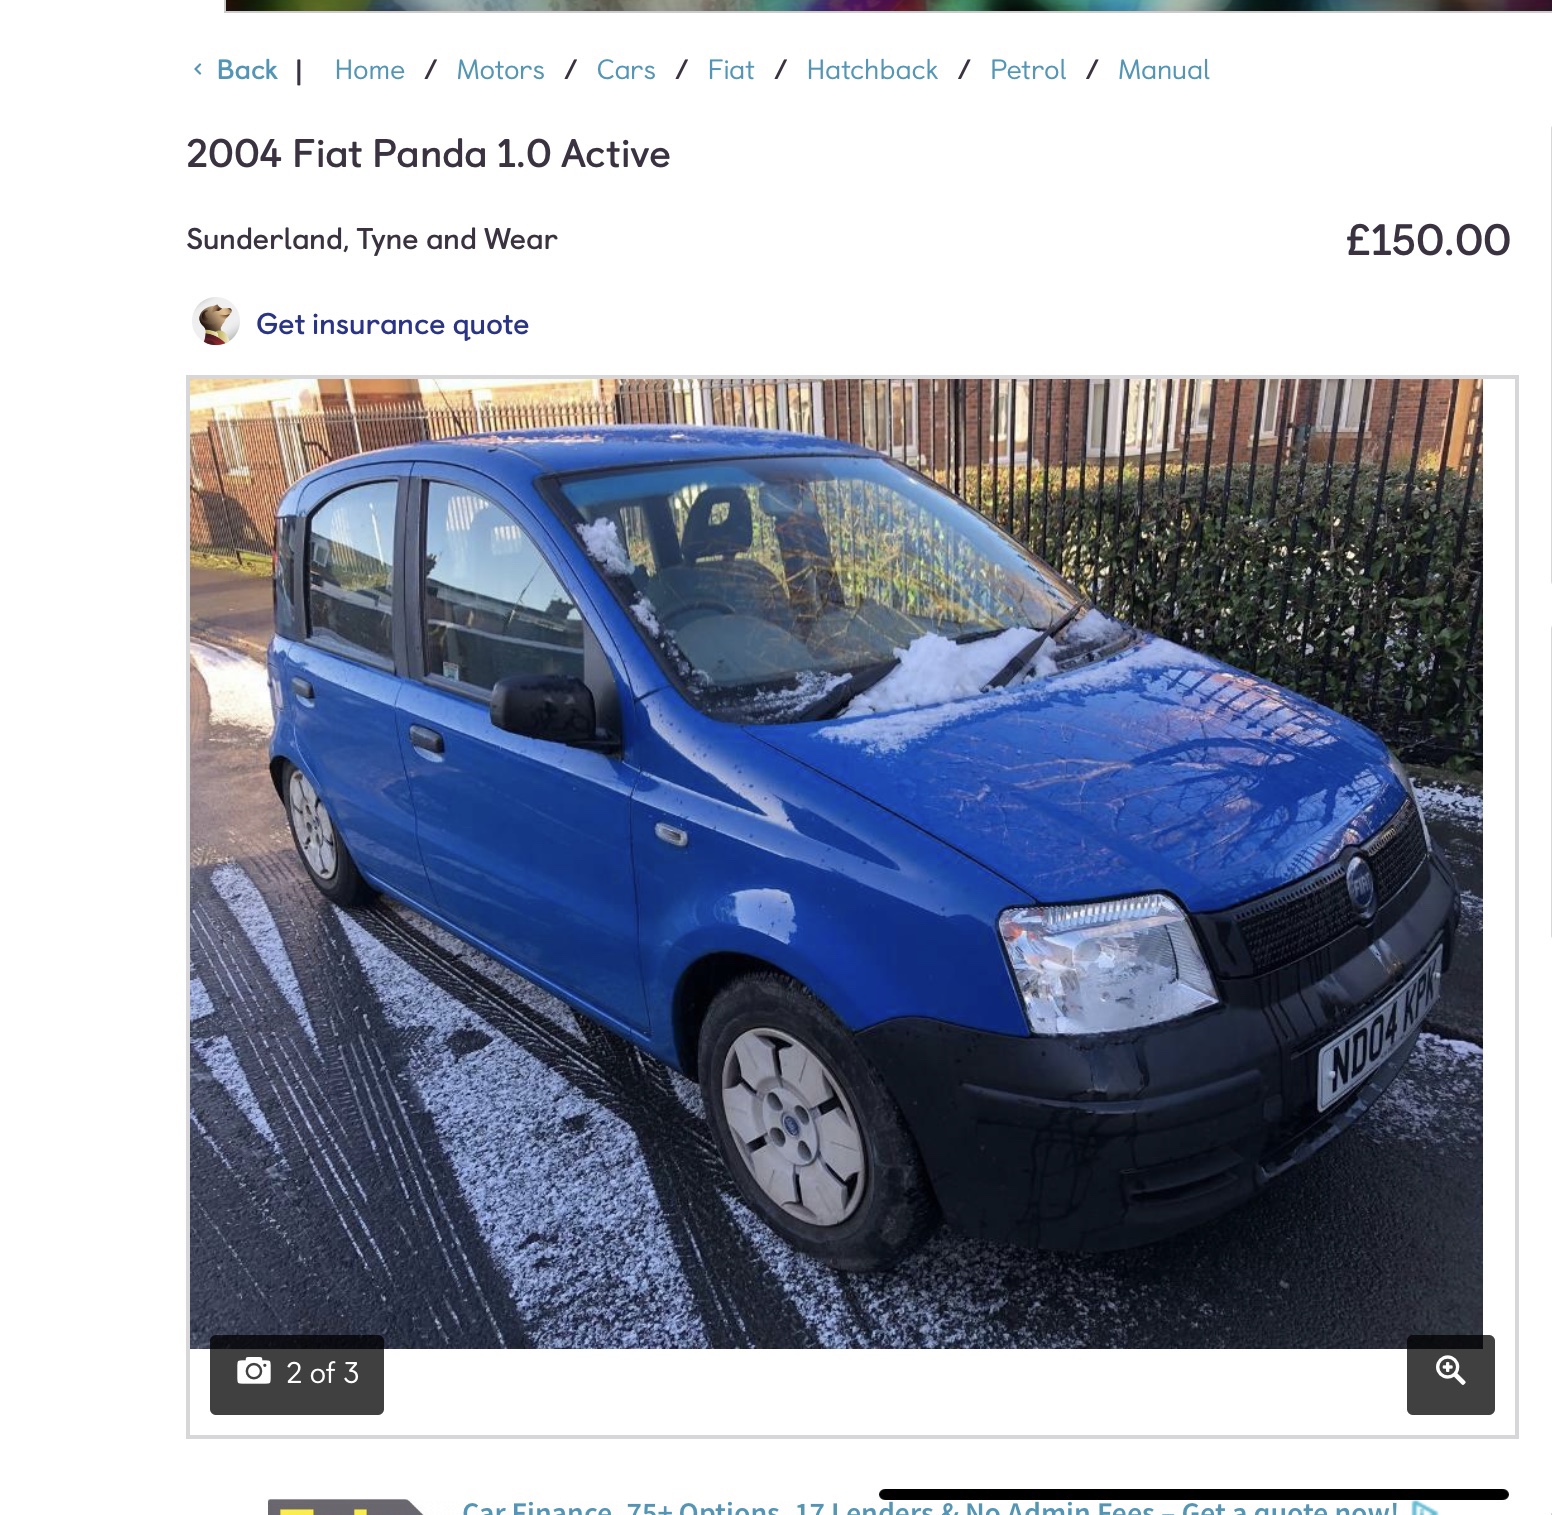Click the meerkat insurance avatar icon
Image resolution: width=1552 pixels, height=1515 pixels.
(x=215, y=322)
